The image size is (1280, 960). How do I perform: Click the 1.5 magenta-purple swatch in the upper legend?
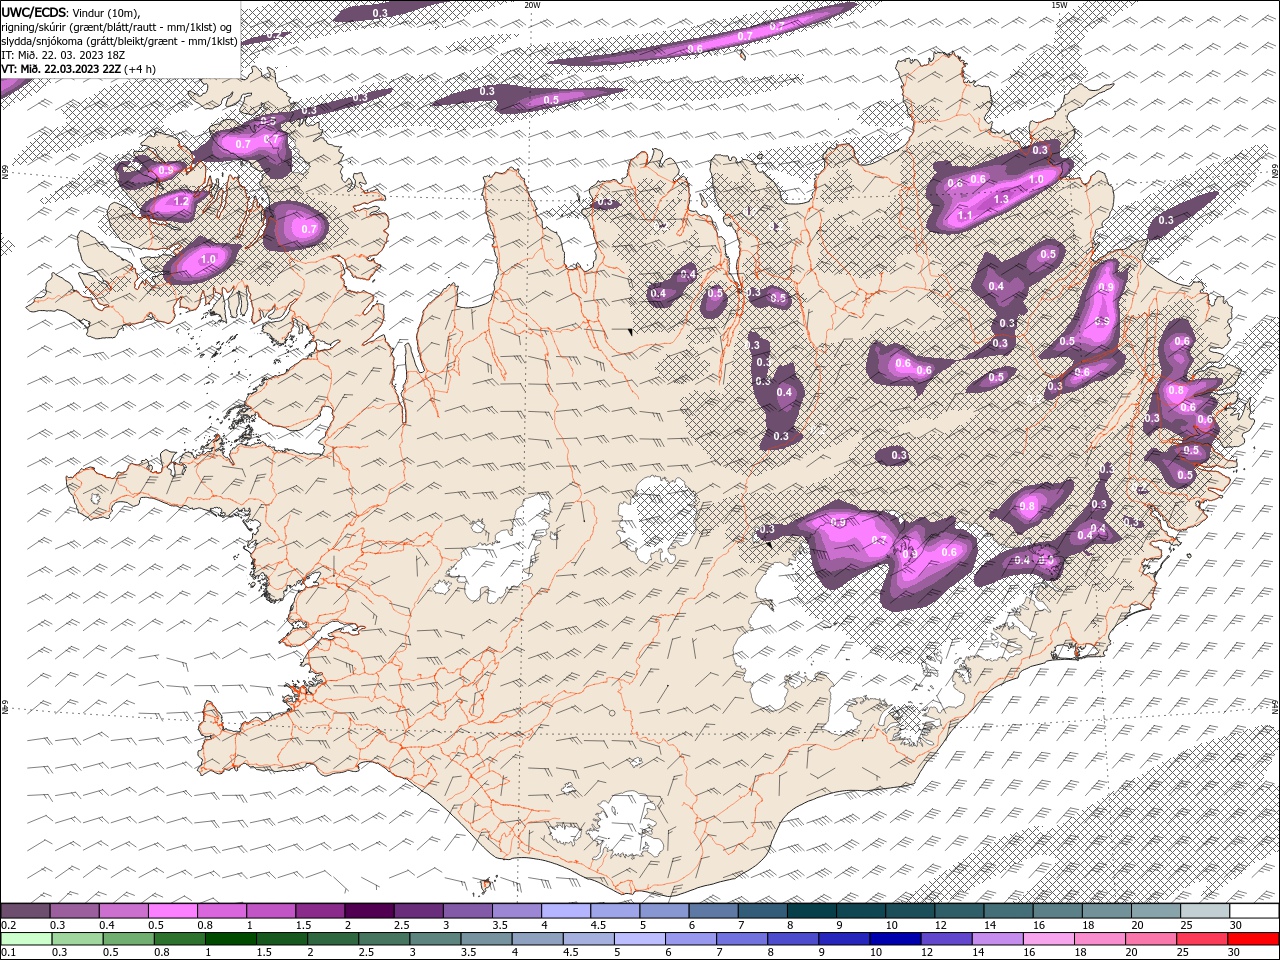click(x=320, y=911)
